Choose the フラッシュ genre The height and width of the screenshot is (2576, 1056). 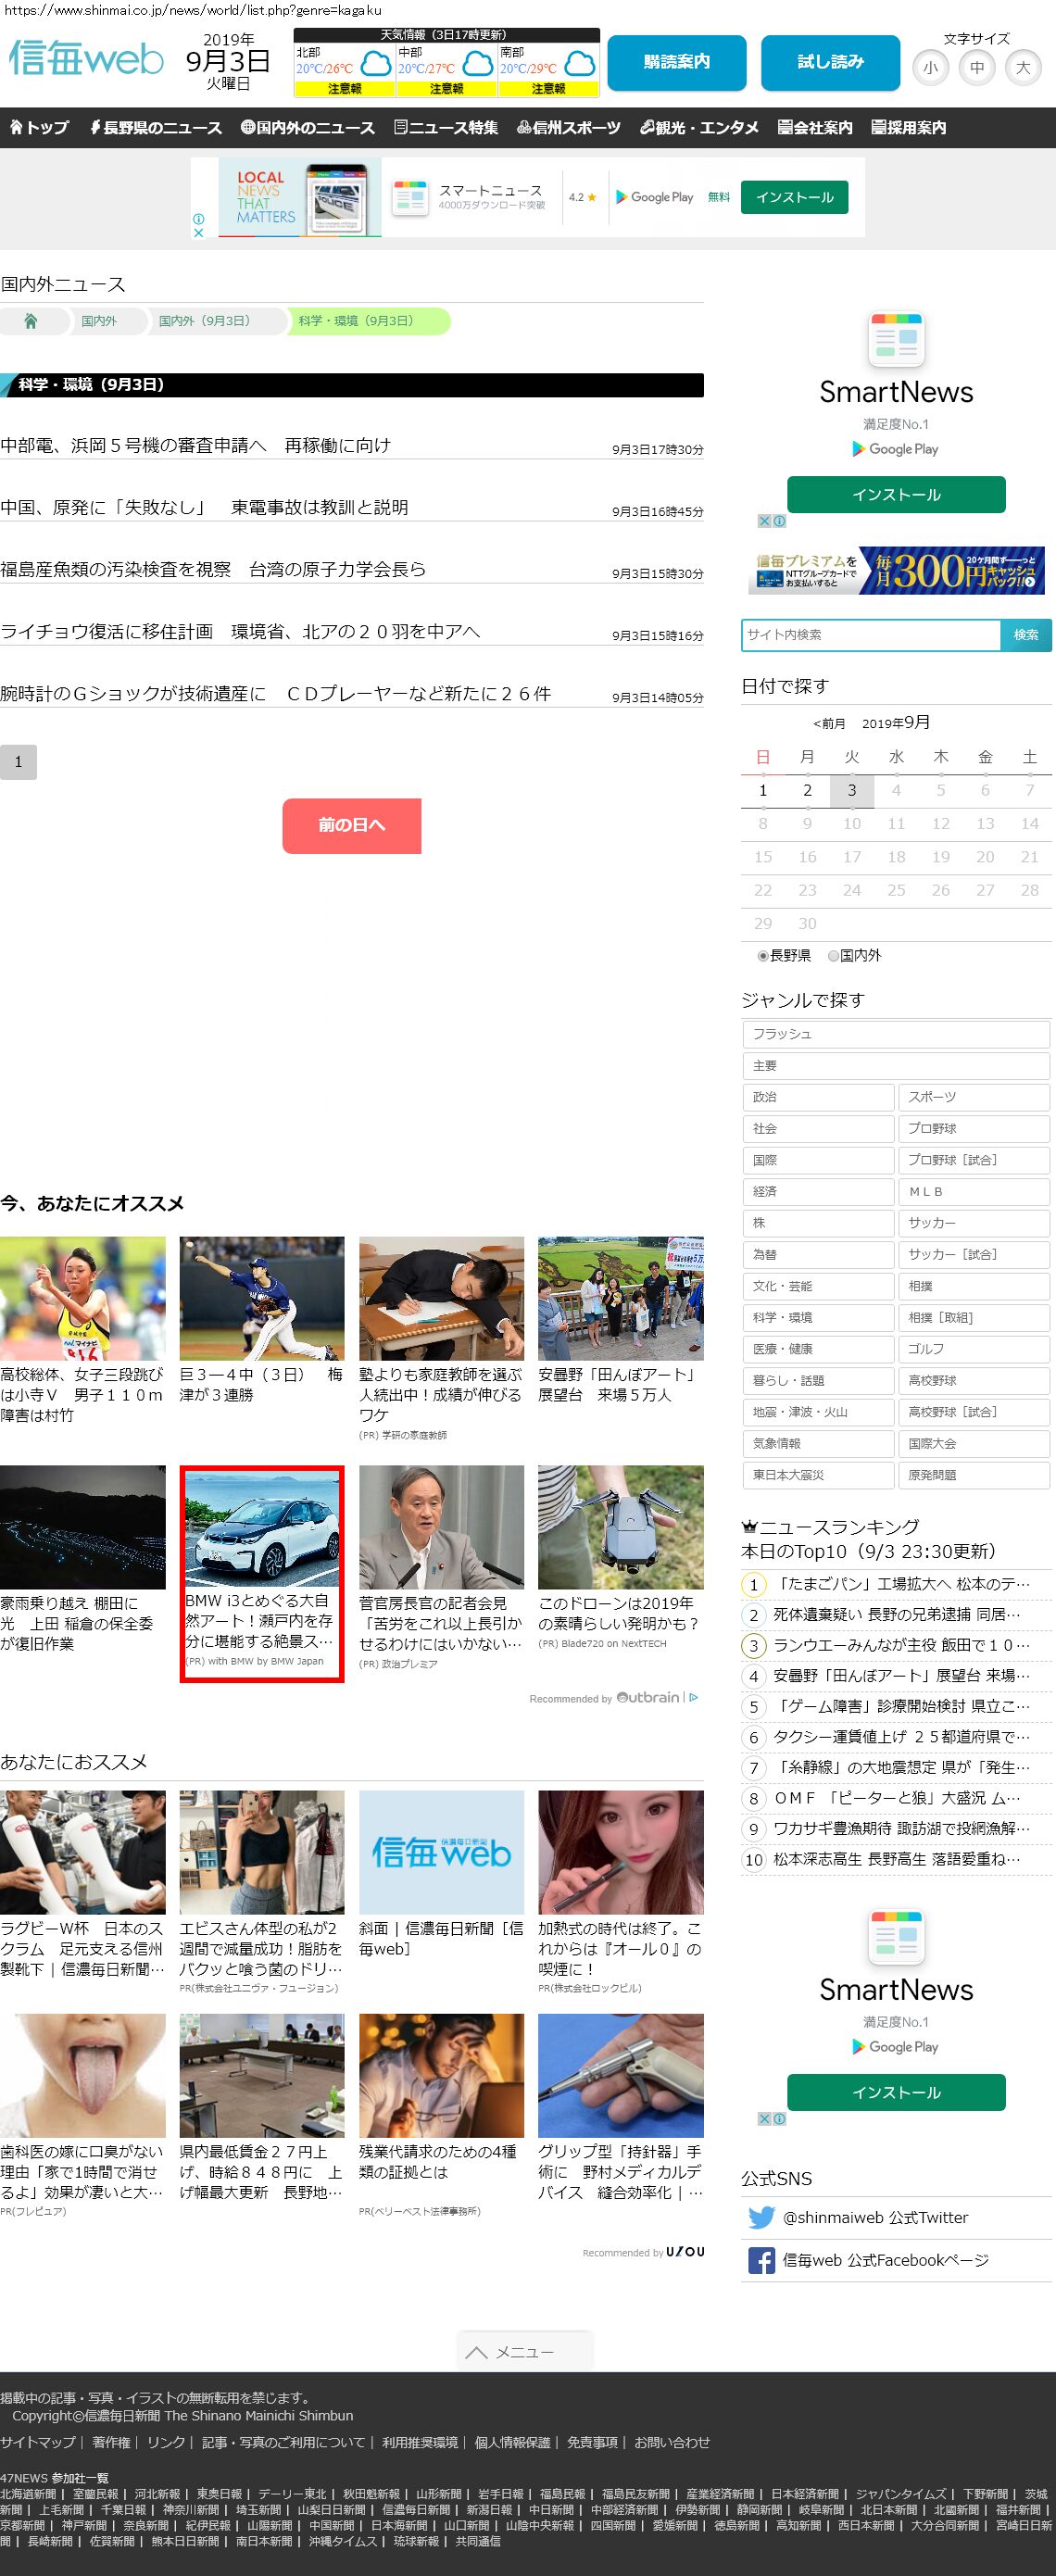[895, 1034]
